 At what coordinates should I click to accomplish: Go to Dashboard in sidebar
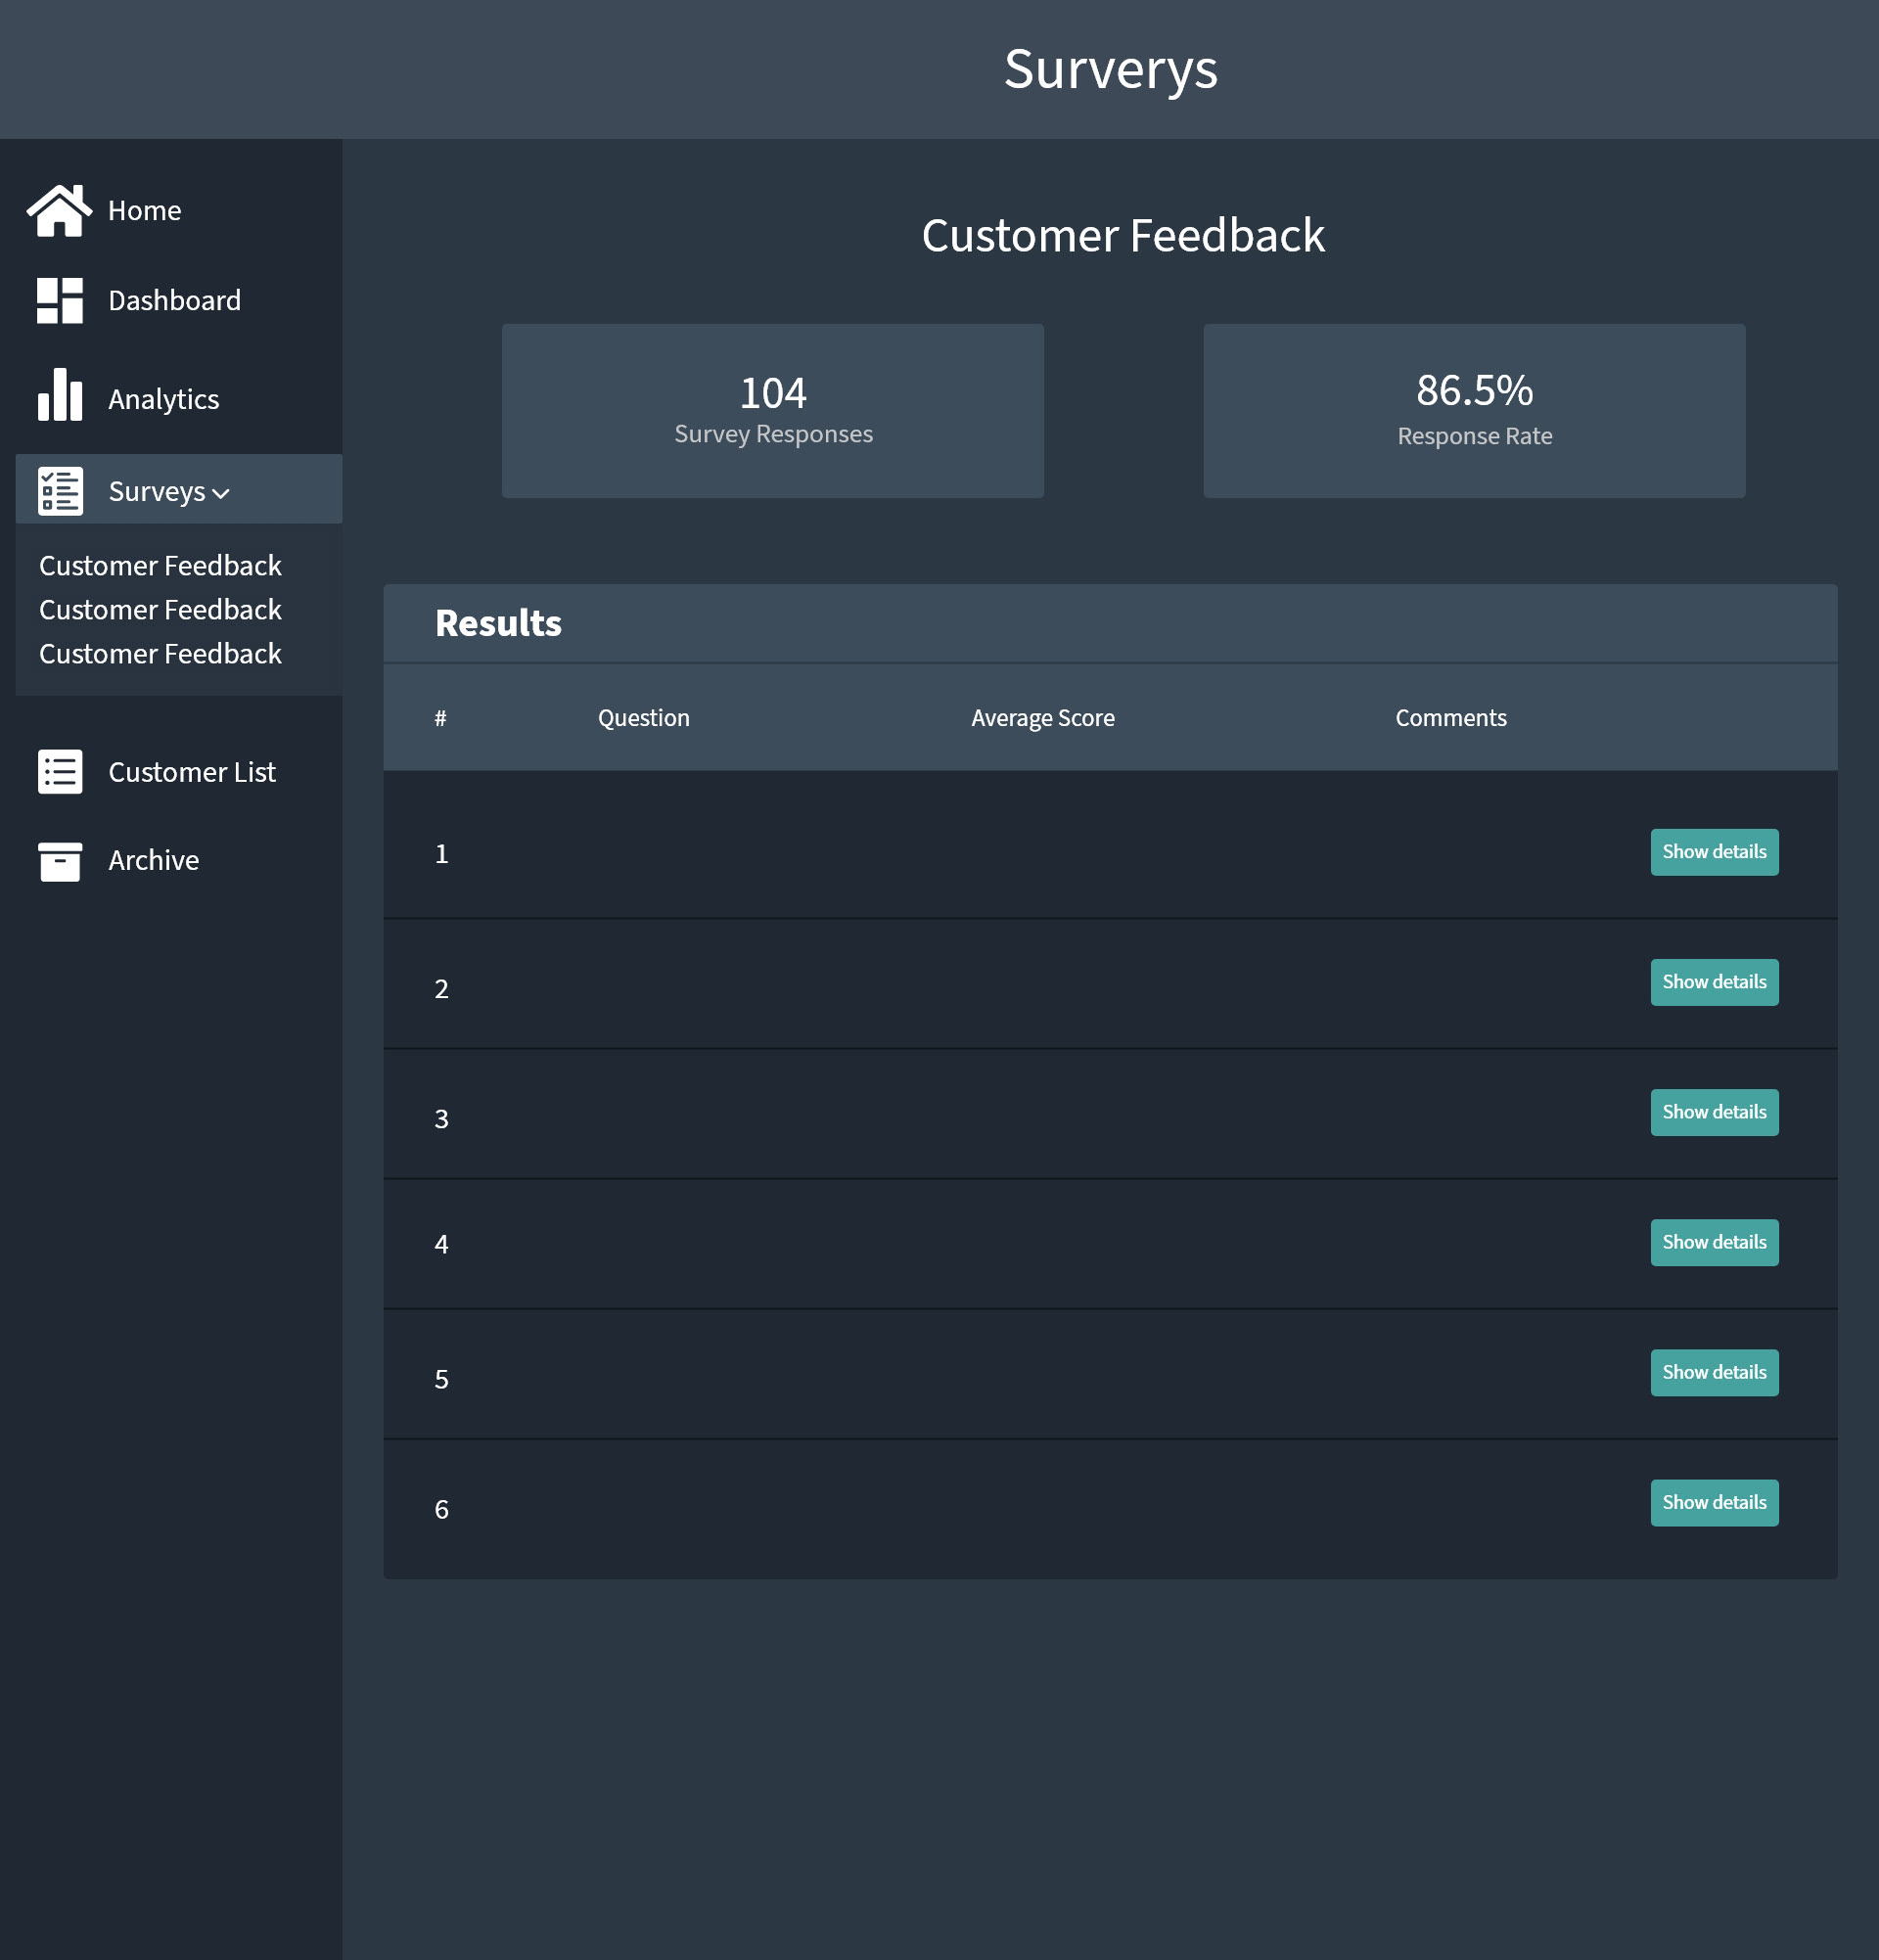174,301
